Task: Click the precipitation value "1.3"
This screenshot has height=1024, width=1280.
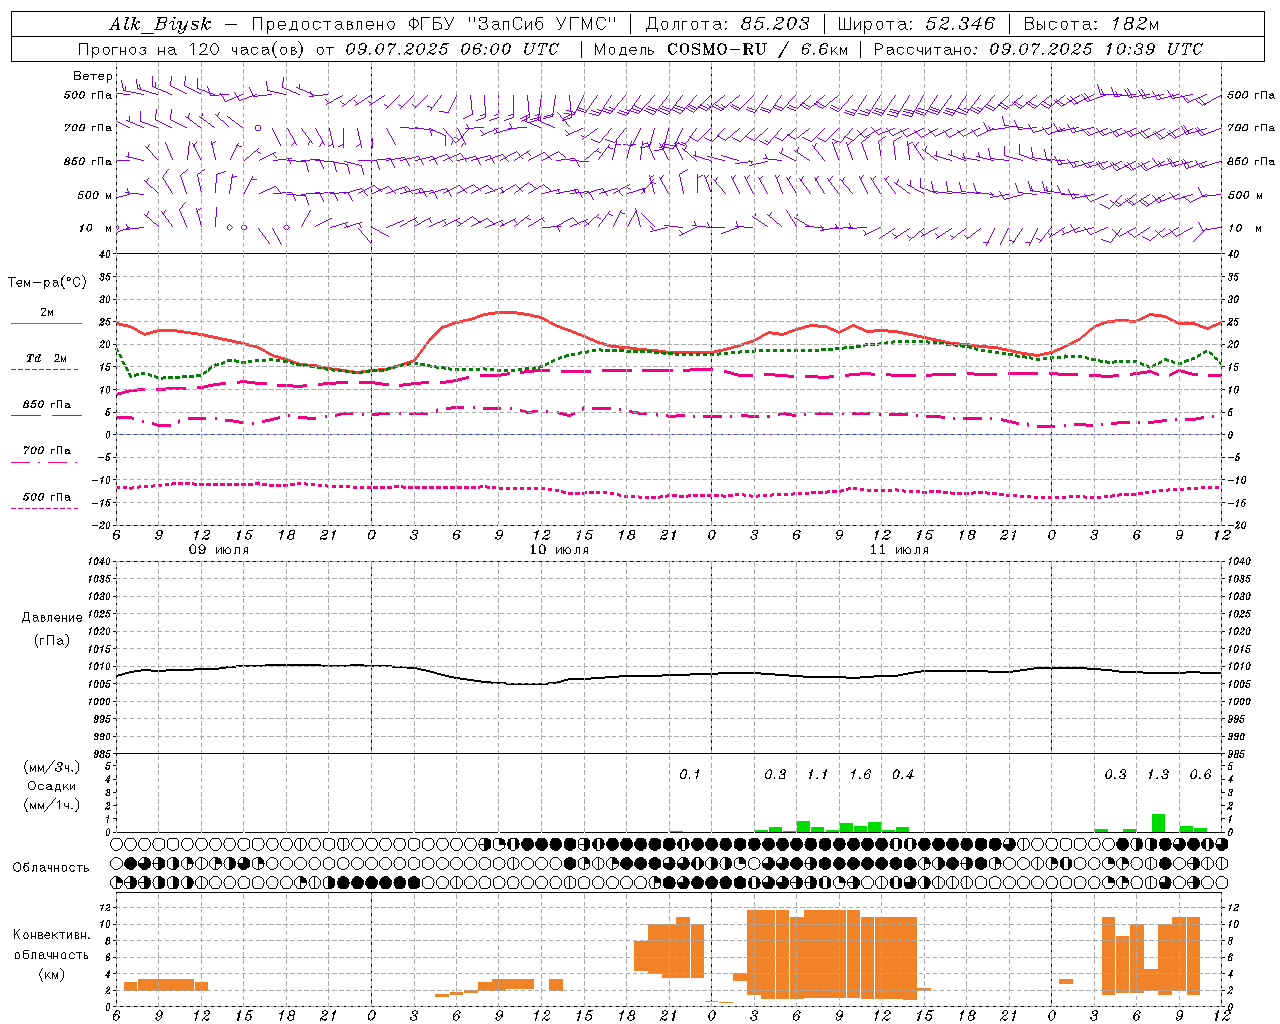Action: coord(1158,775)
